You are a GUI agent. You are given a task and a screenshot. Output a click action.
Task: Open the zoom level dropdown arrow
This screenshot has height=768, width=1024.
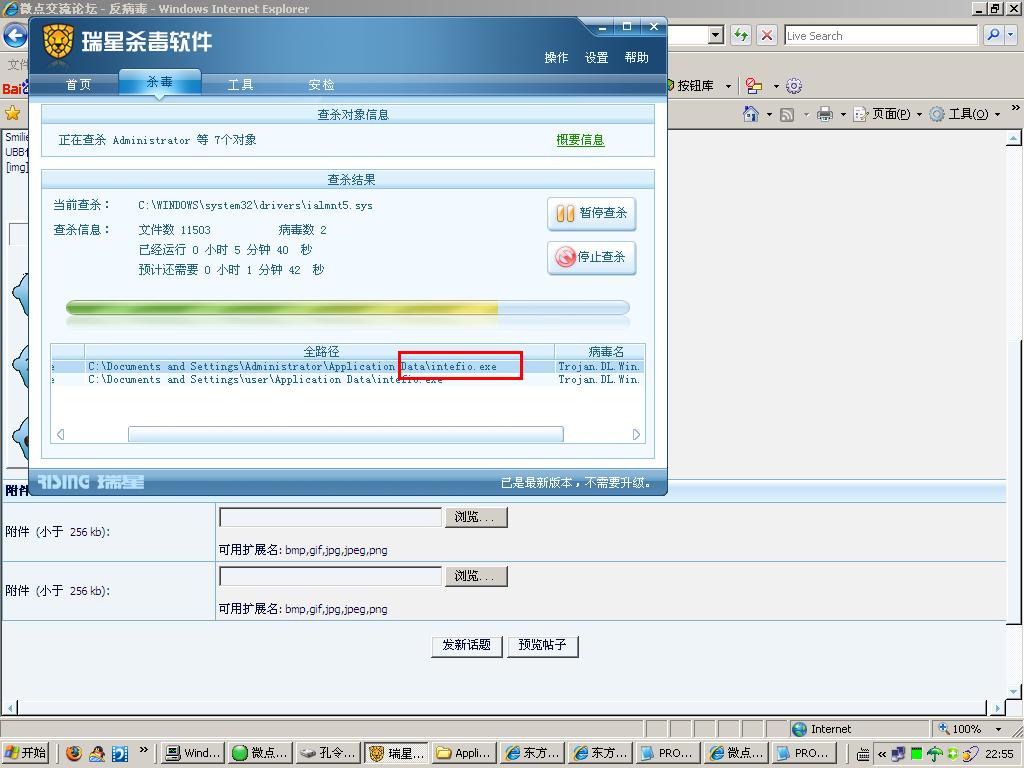coord(998,729)
